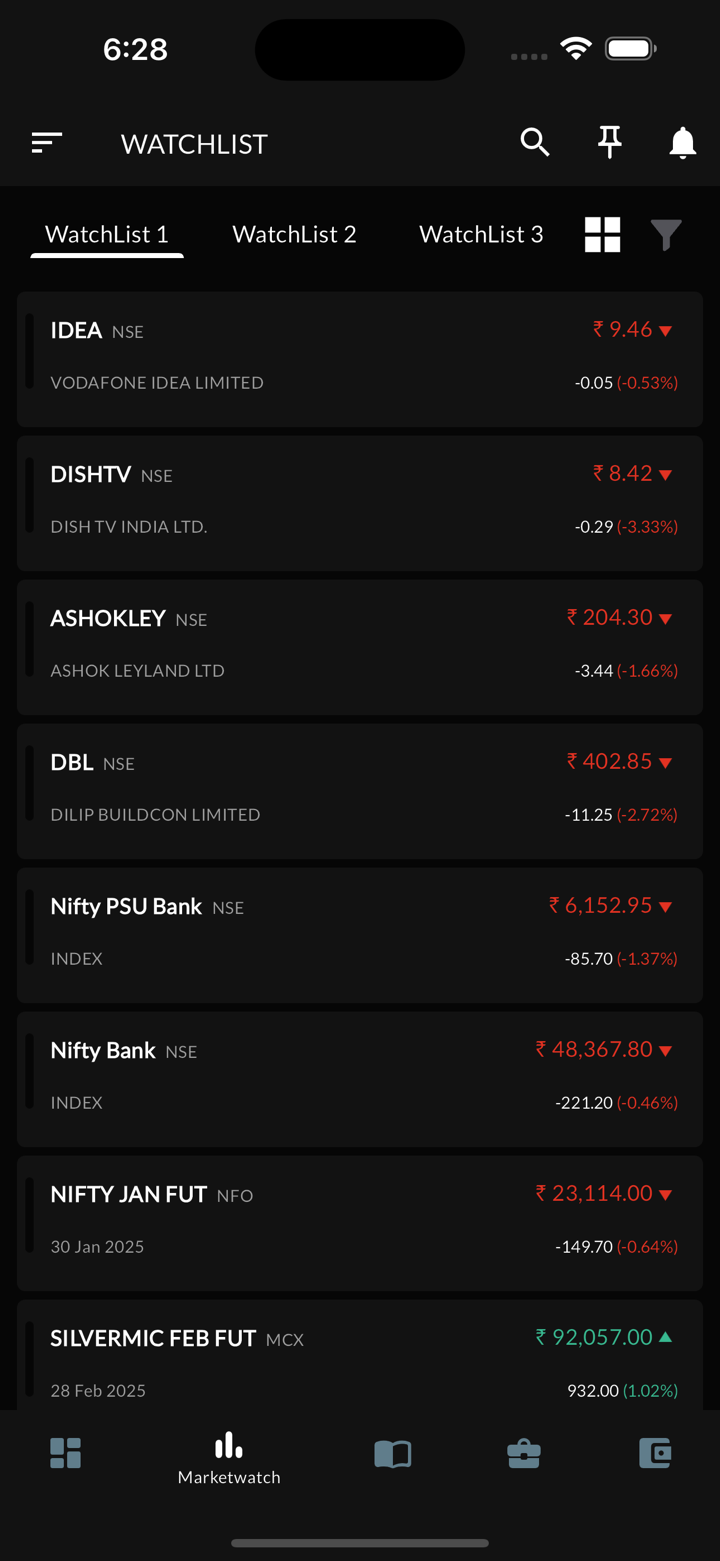The width and height of the screenshot is (720, 1561).
Task: Select the Marketwatch bottom tab
Action: [x=229, y=1458]
